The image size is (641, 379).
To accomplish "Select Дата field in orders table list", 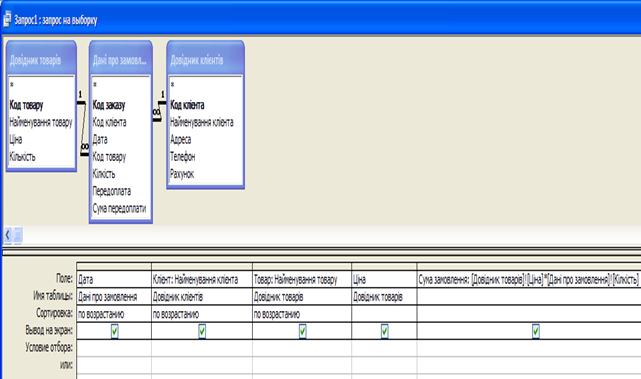I will coord(100,139).
